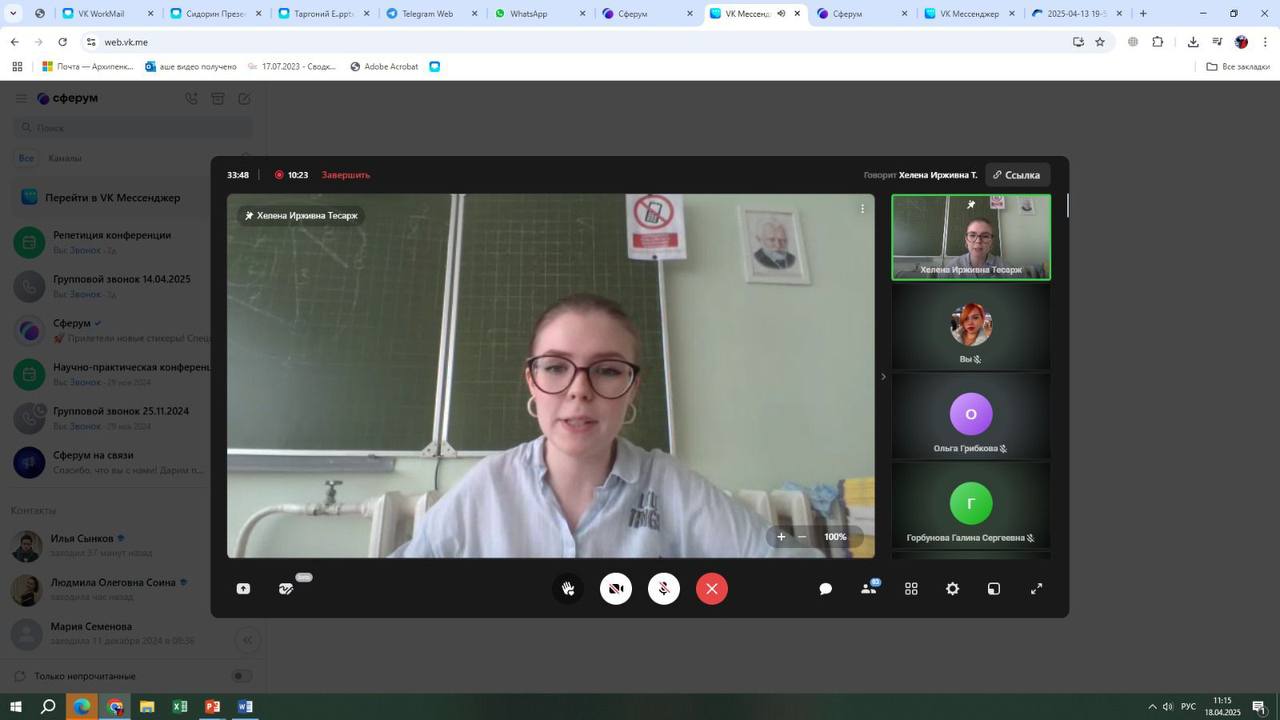Show the participants list

click(x=869, y=589)
